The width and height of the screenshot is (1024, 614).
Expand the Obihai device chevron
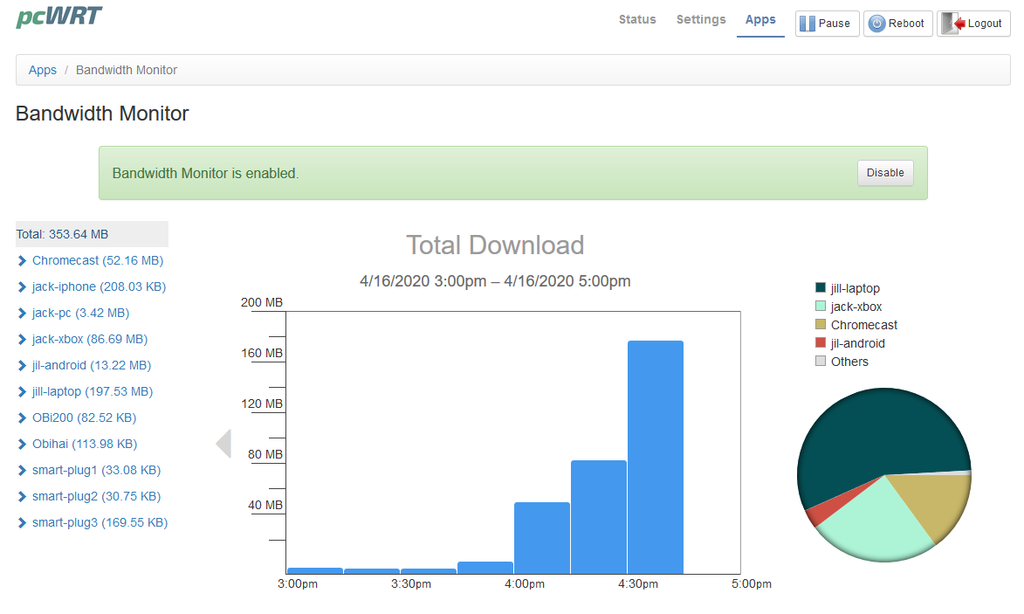(x=23, y=444)
